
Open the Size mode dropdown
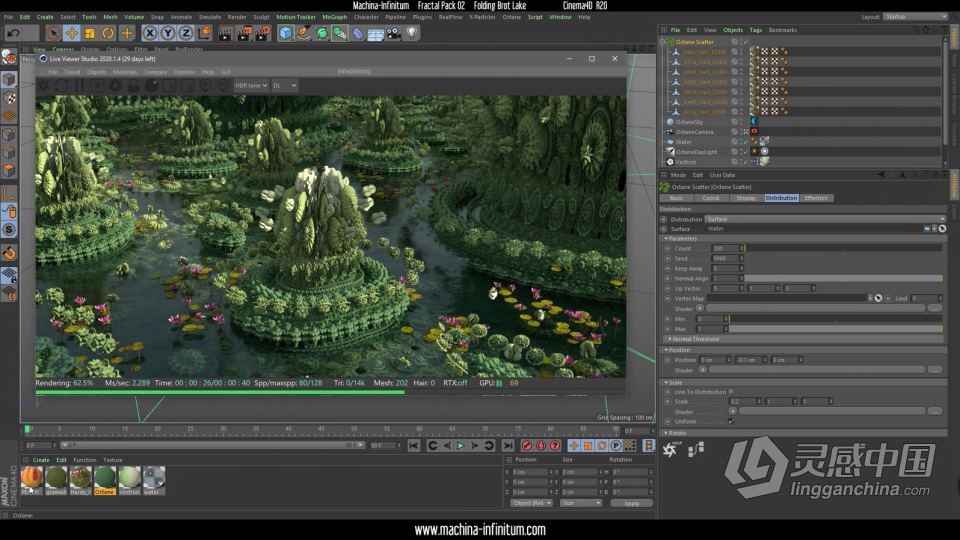pyautogui.click(x=582, y=503)
